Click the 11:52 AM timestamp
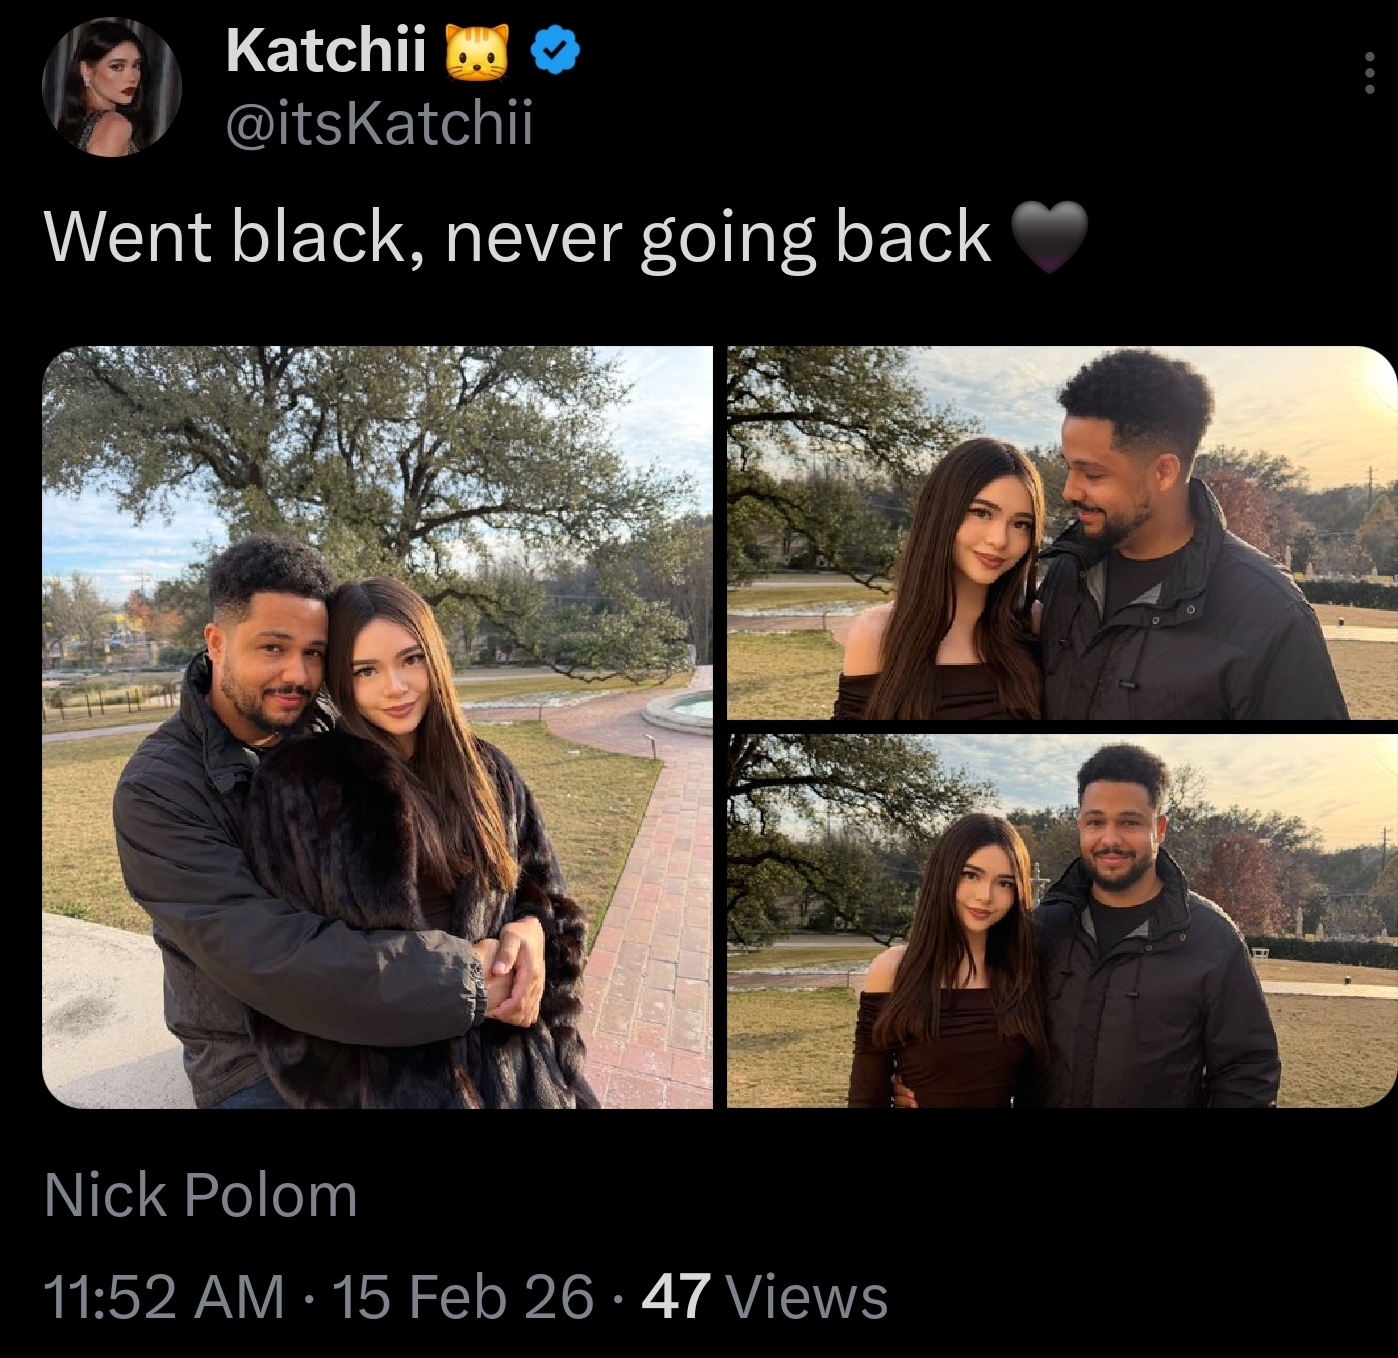 164,1297
